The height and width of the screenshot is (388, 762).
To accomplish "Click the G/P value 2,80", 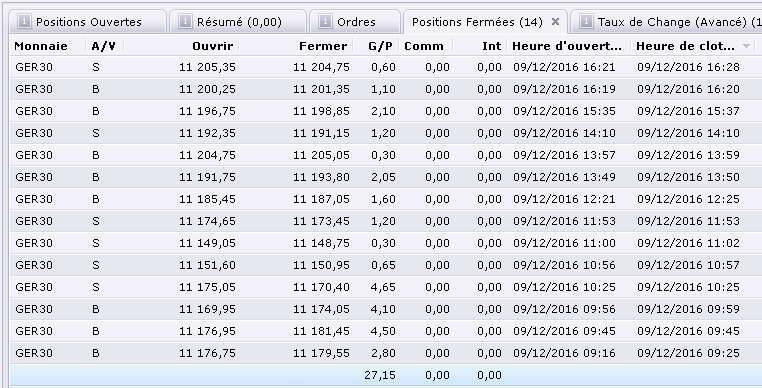I will (383, 353).
